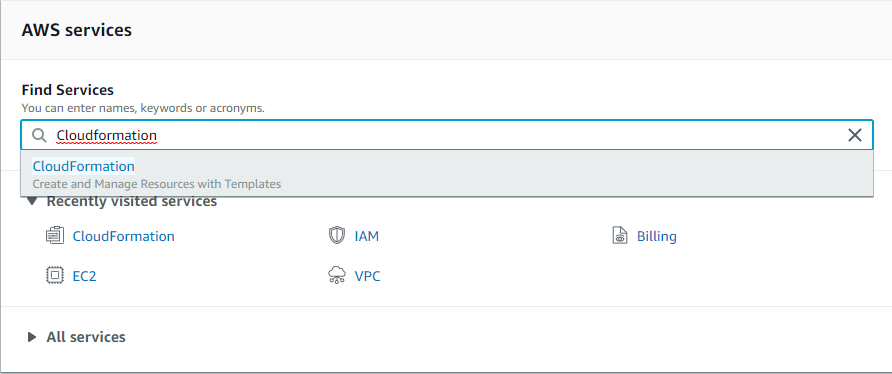
Task: Click the CloudFormation icon in recently visited services
Action: coord(55,236)
